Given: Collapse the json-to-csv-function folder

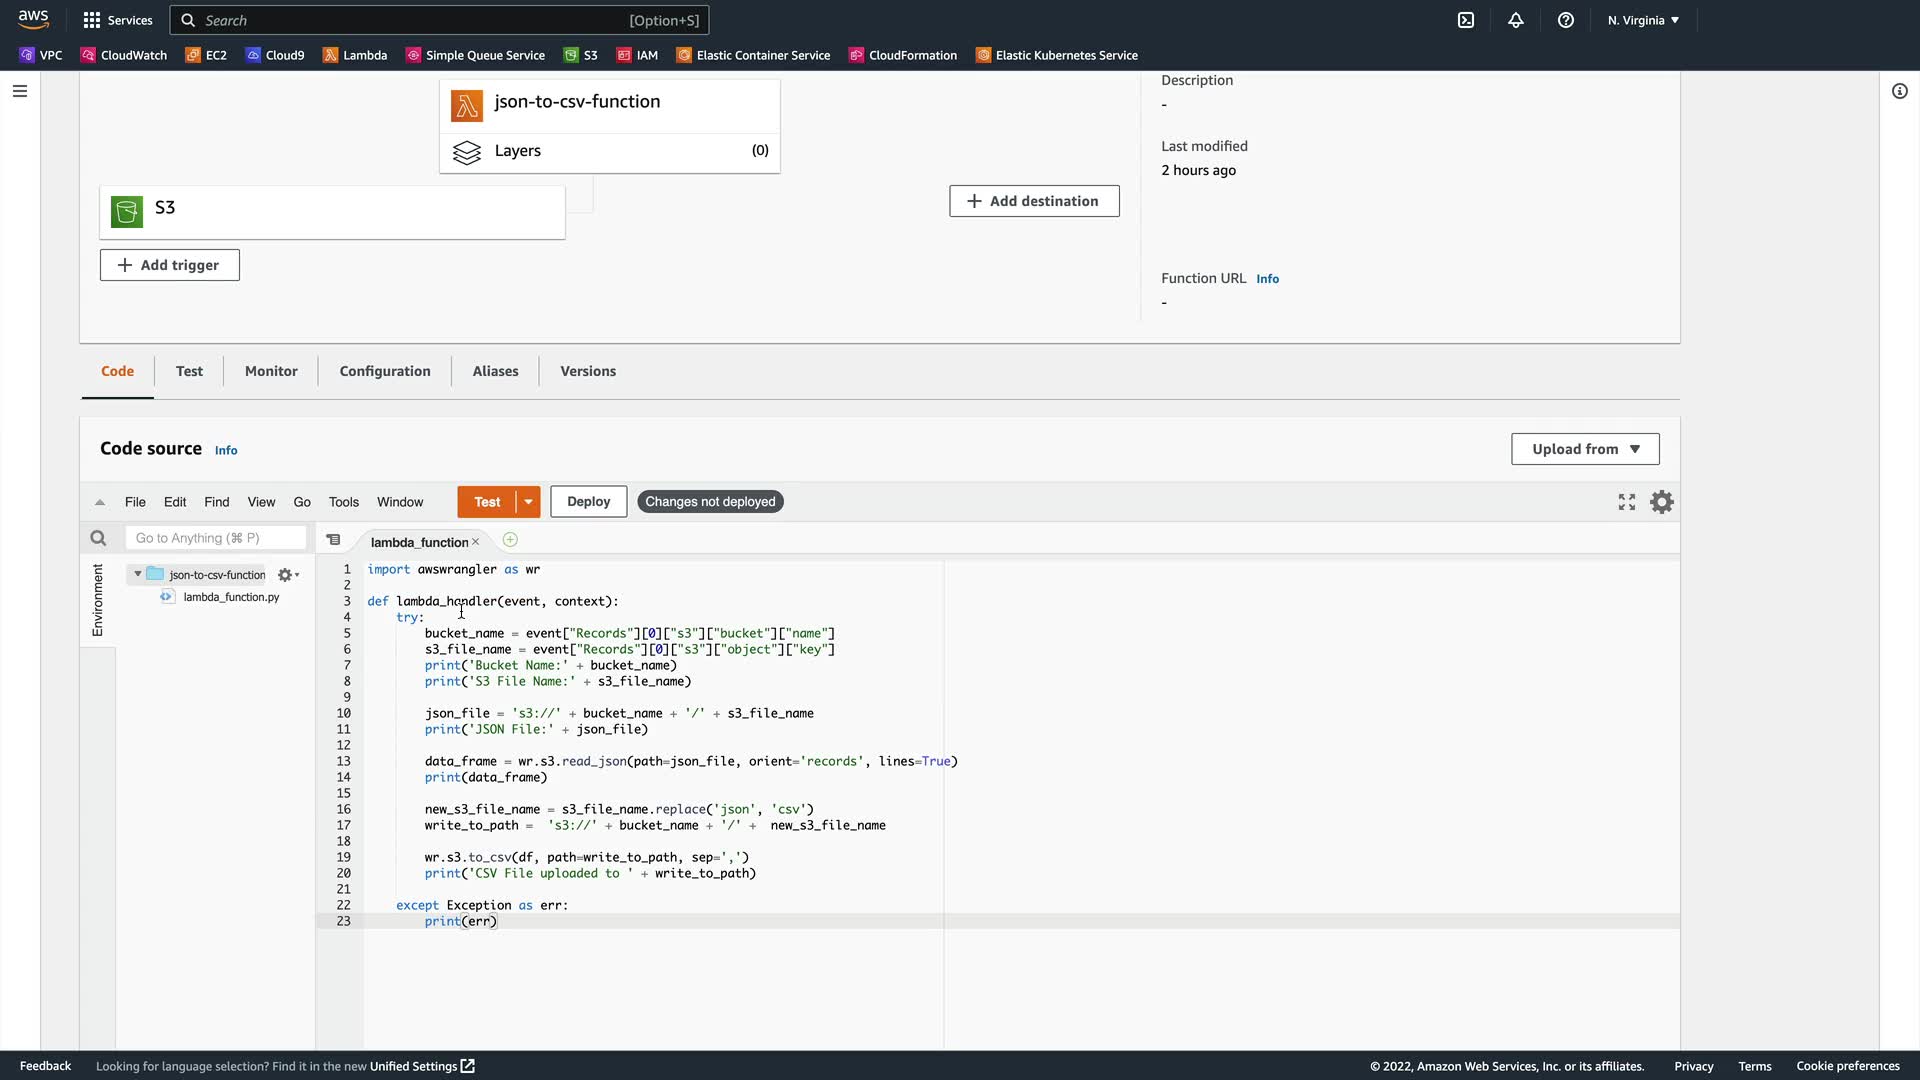Looking at the screenshot, I should coord(138,574).
